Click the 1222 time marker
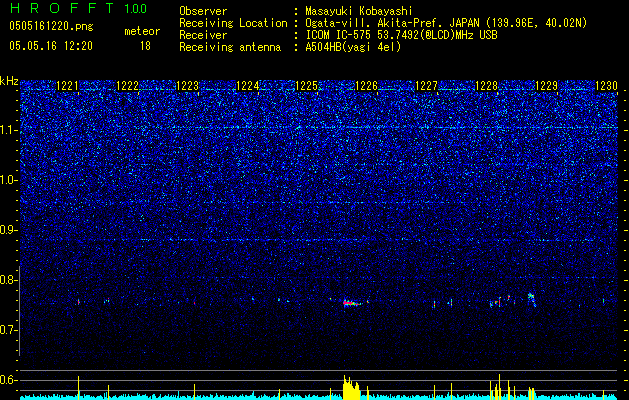The image size is (629, 400). pos(127,86)
